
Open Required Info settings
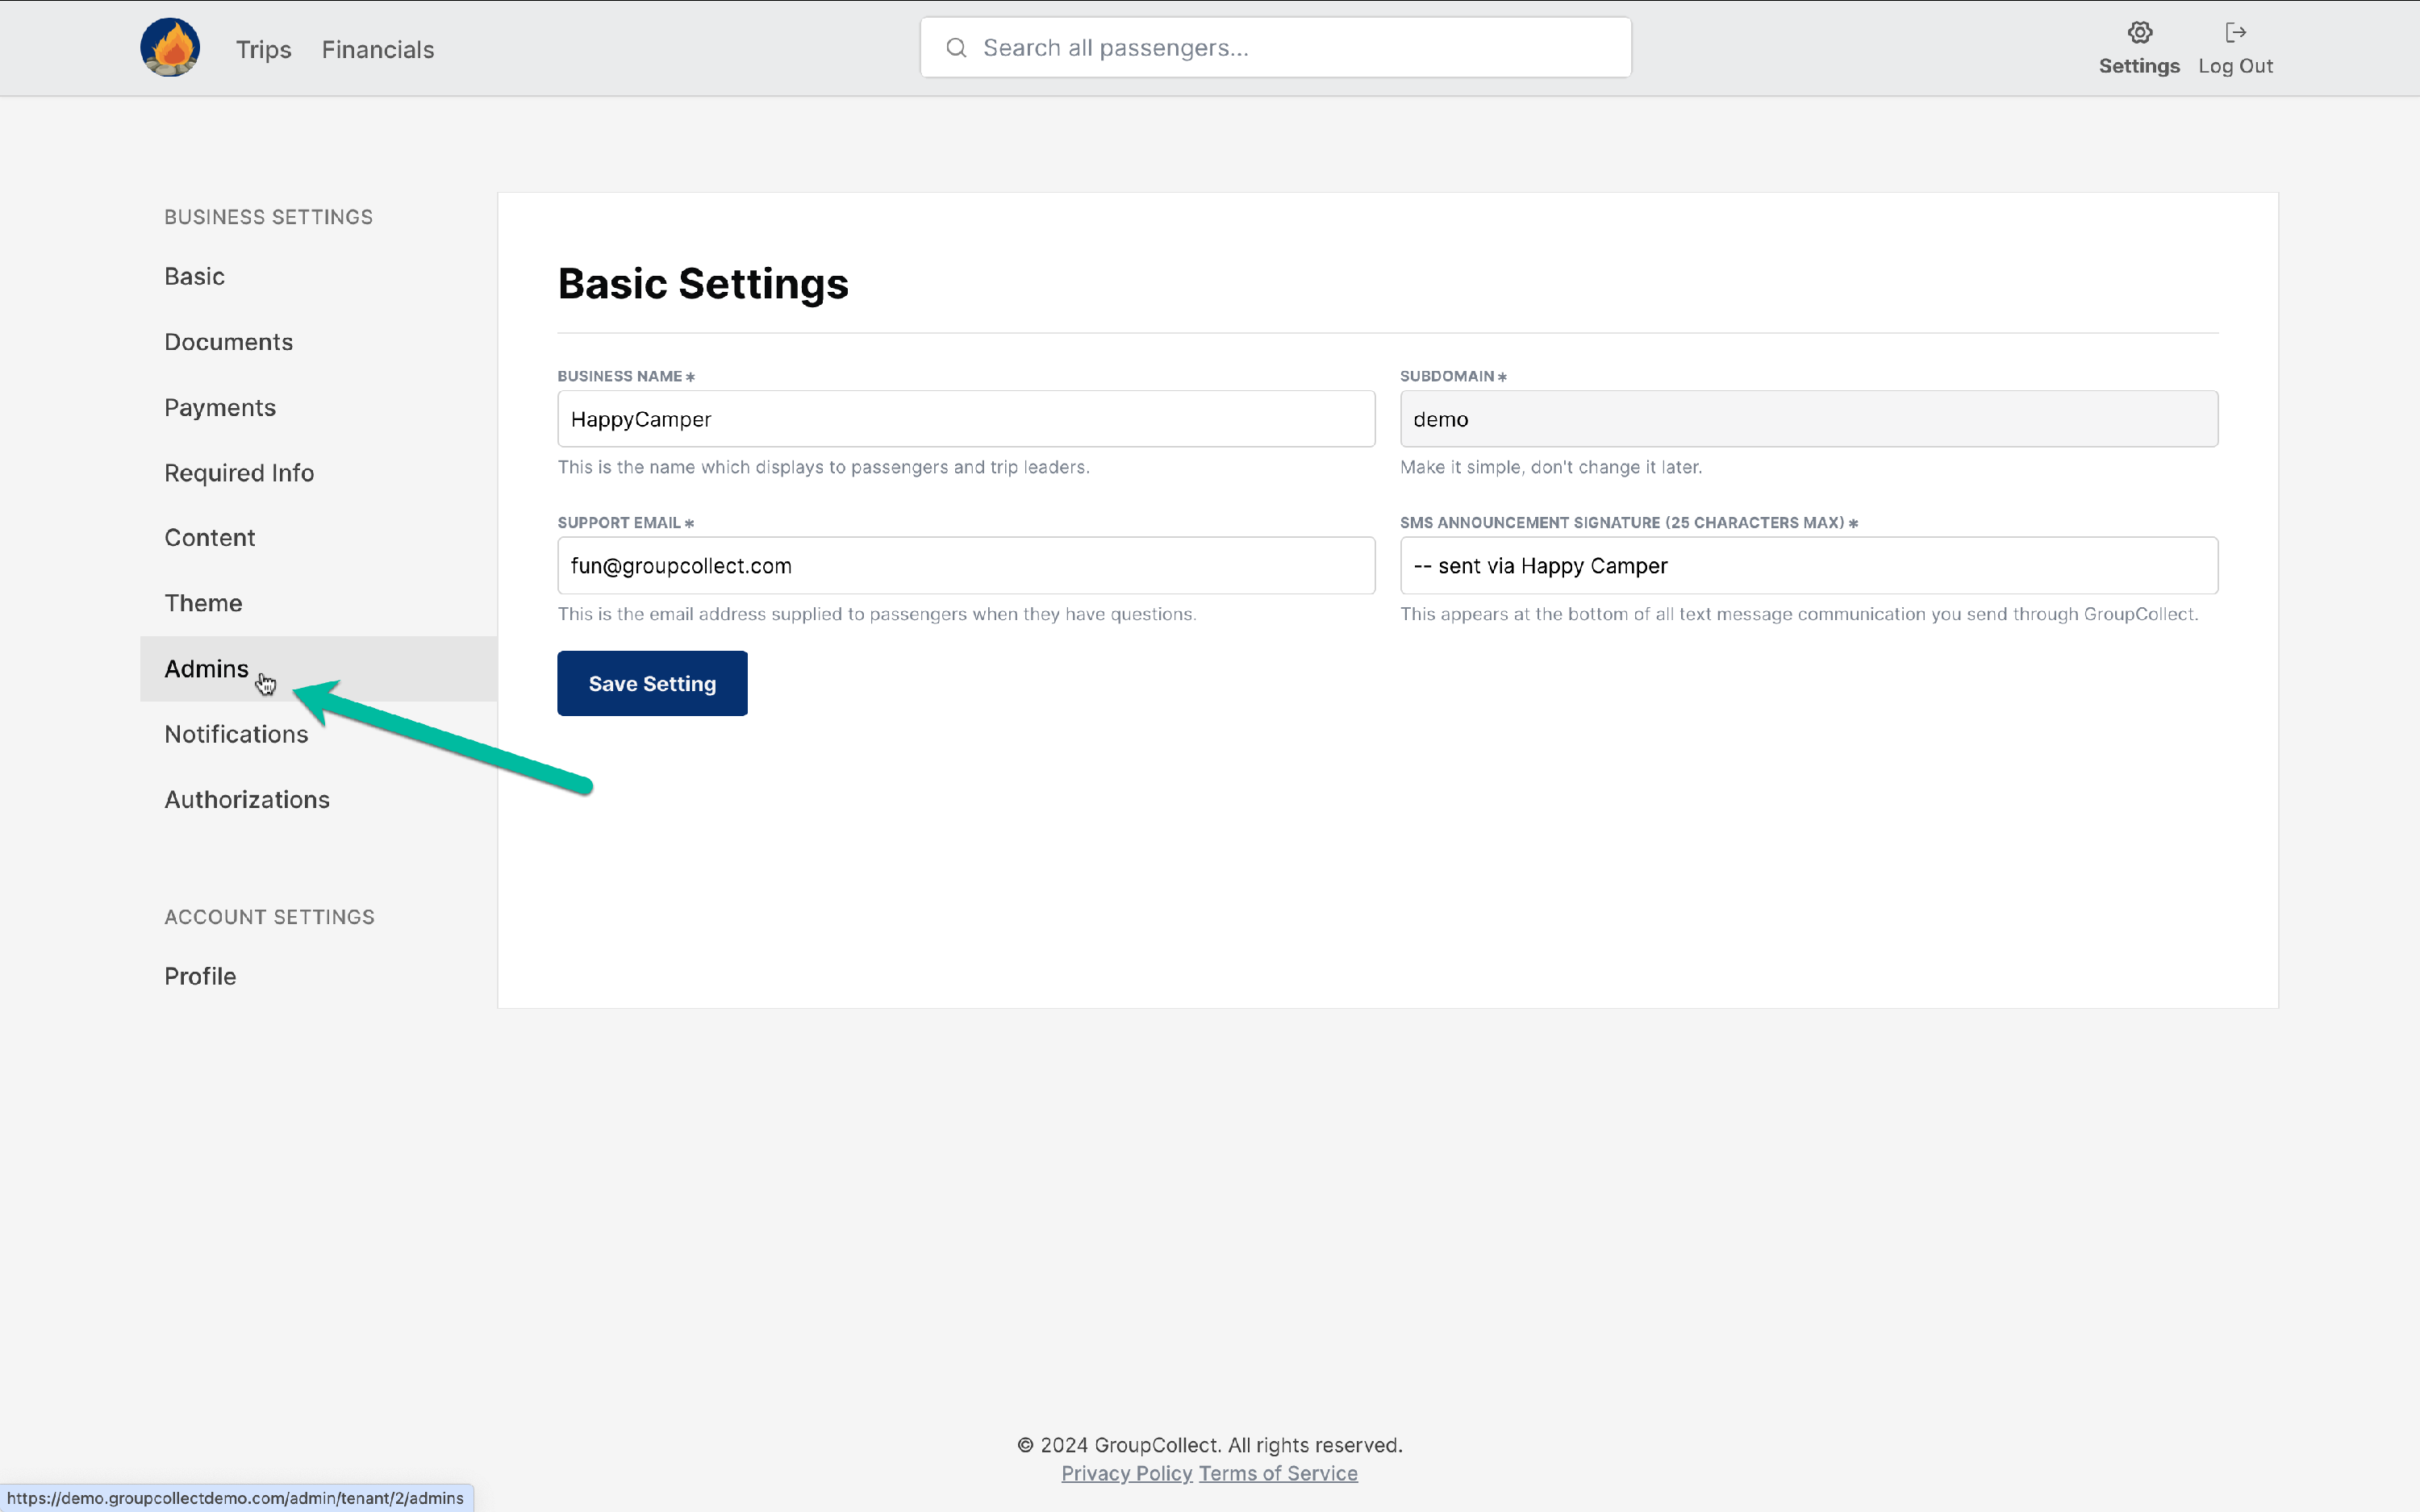click(x=239, y=472)
